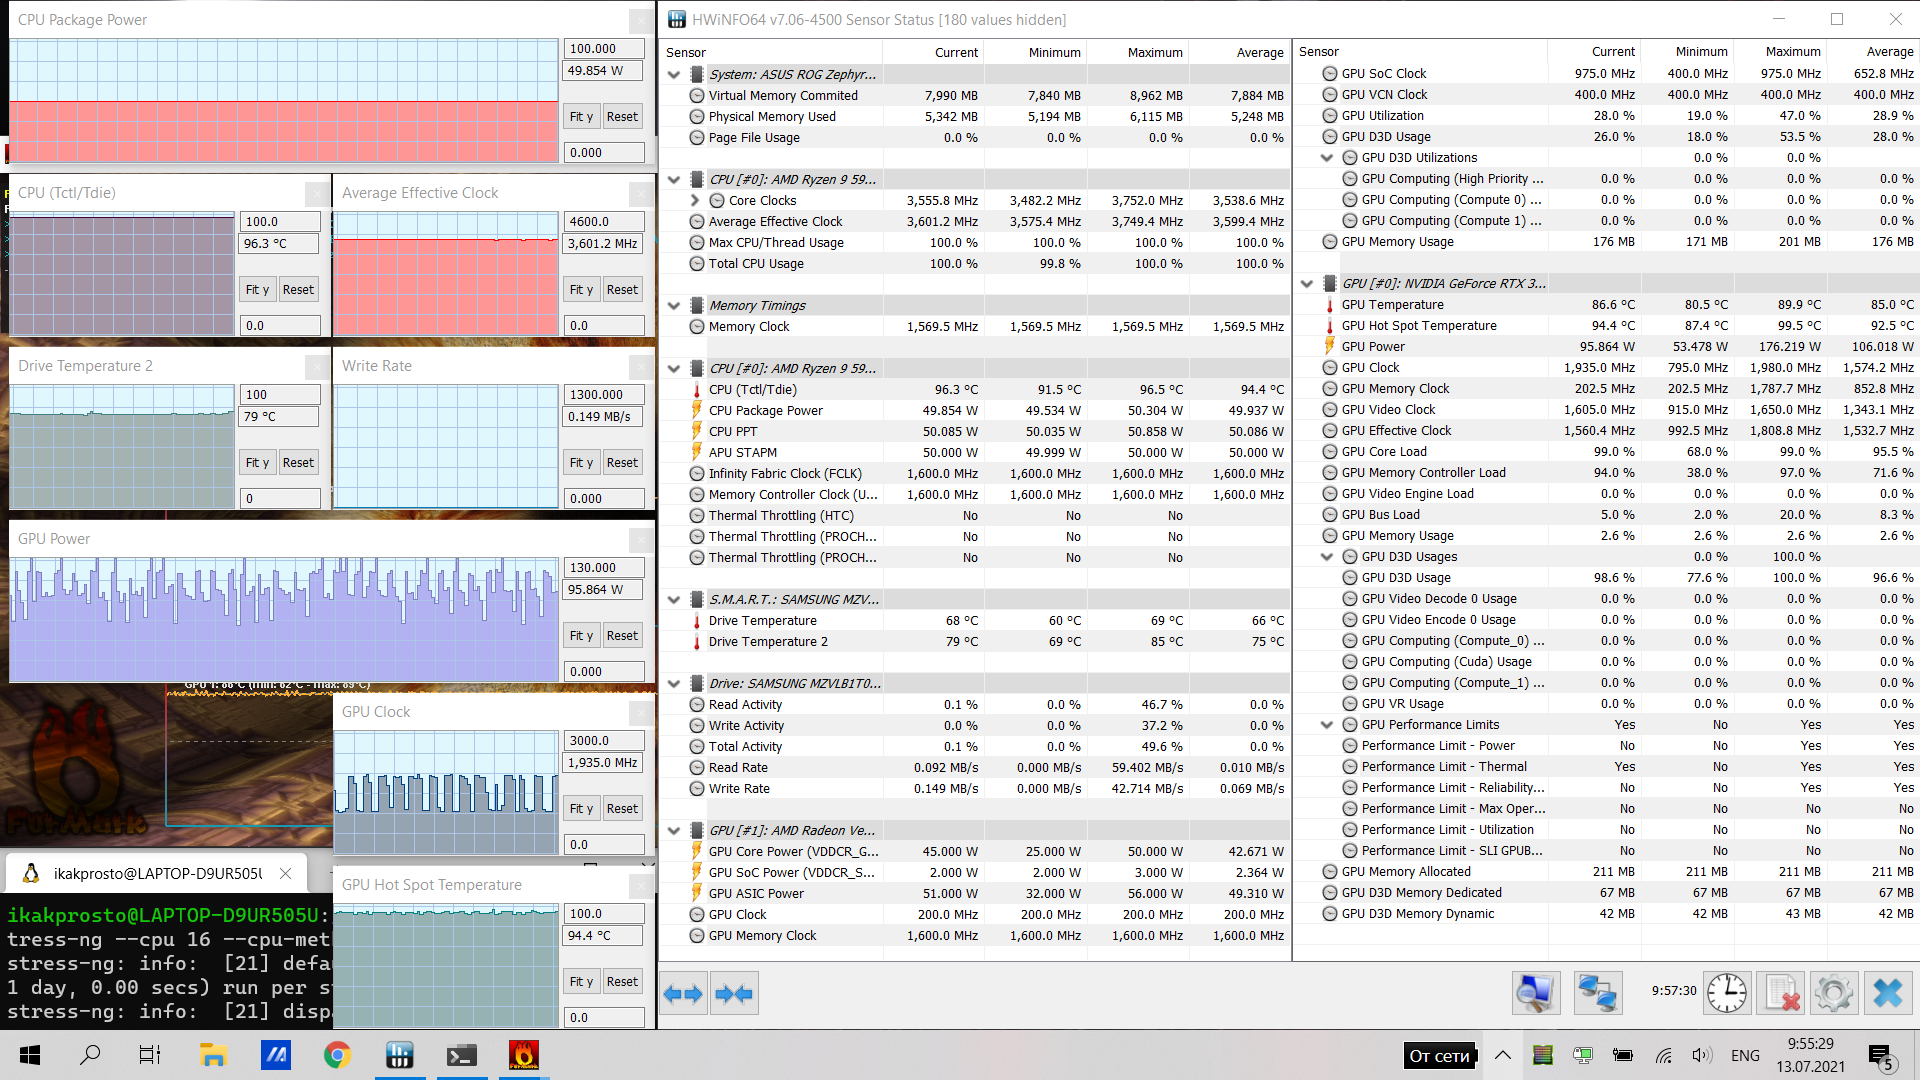
Task: Click Reset in GPU Clock graph
Action: coord(622,809)
